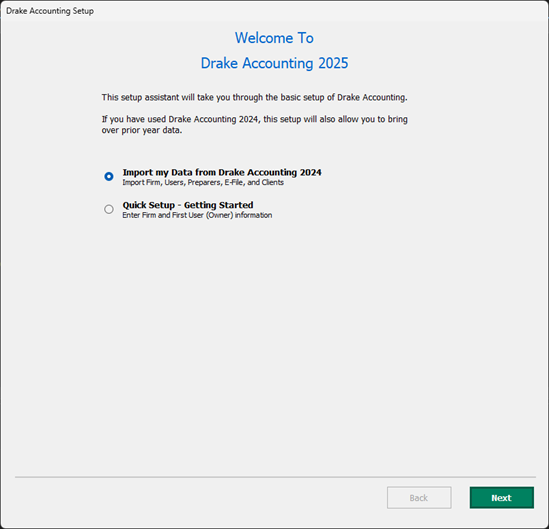This screenshot has width=549, height=529.
Task: Click the 'Welcome To' heading
Action: pyautogui.click(x=274, y=38)
